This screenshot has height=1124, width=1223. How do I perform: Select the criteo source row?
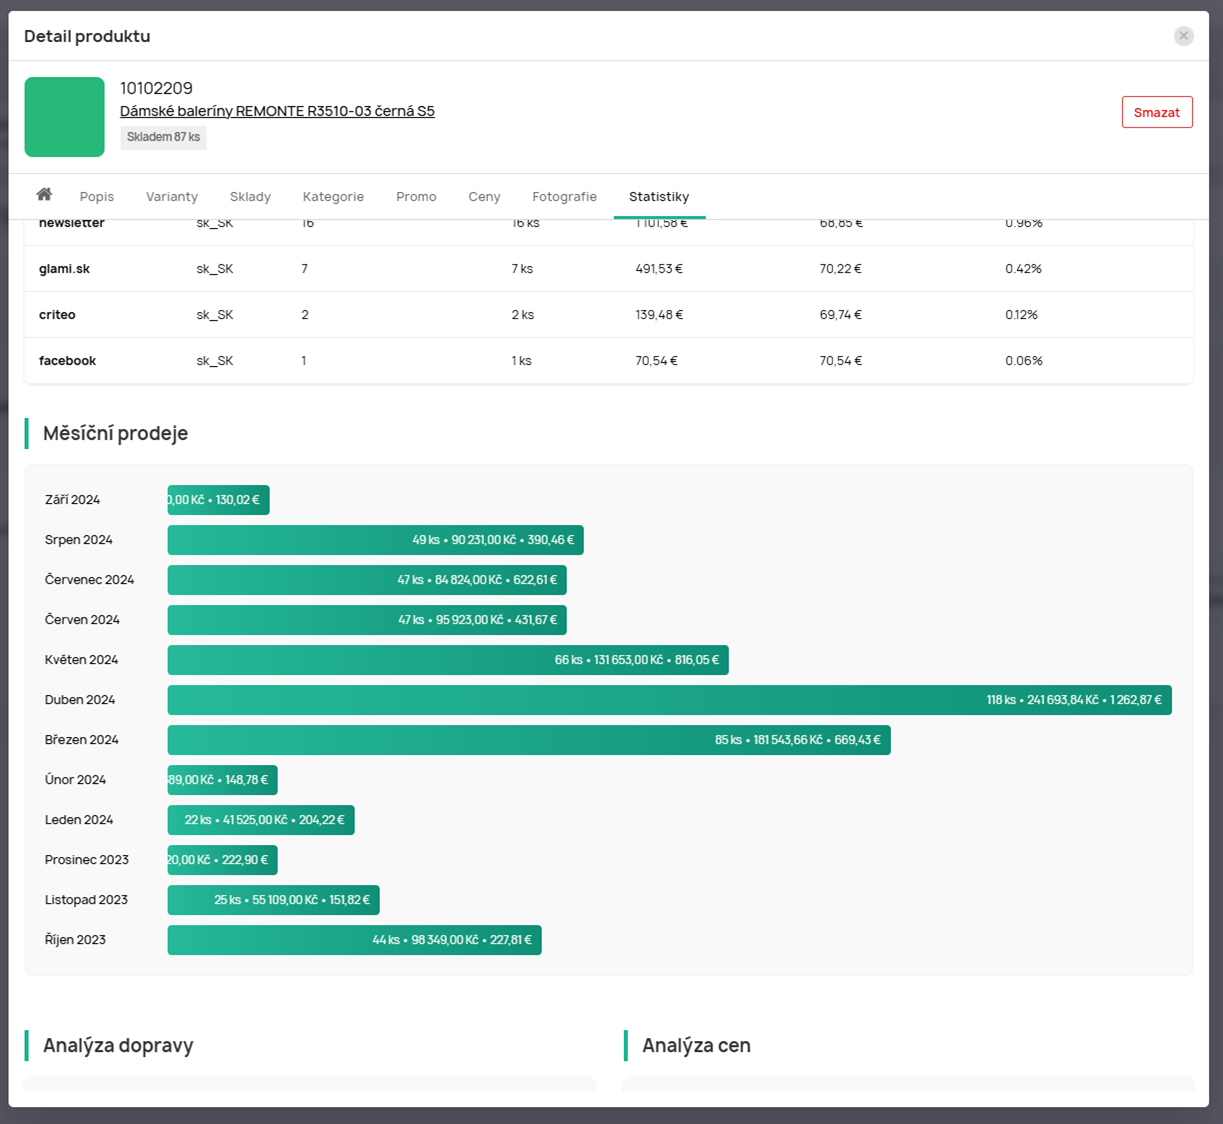click(x=608, y=315)
